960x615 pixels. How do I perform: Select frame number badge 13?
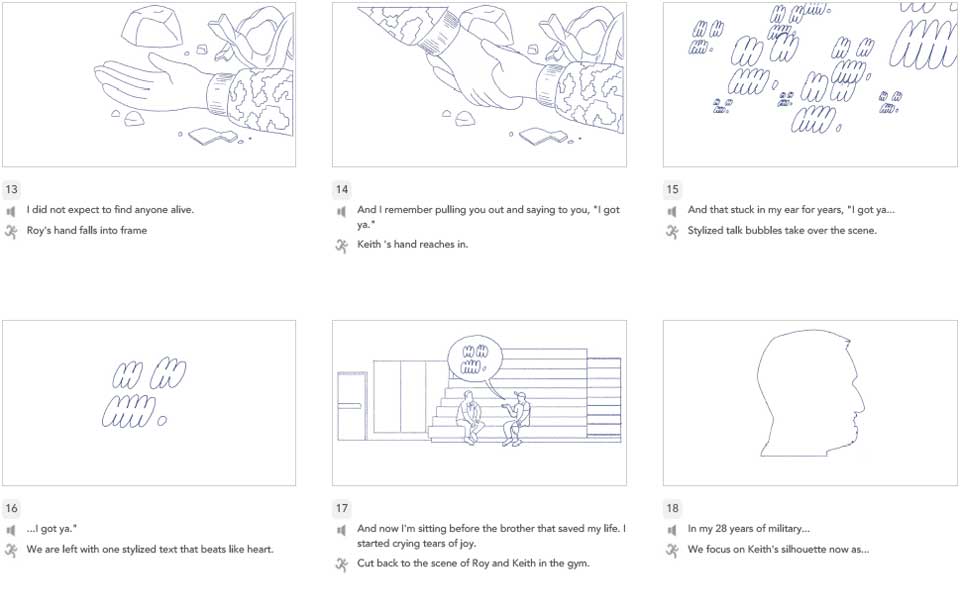[12, 189]
